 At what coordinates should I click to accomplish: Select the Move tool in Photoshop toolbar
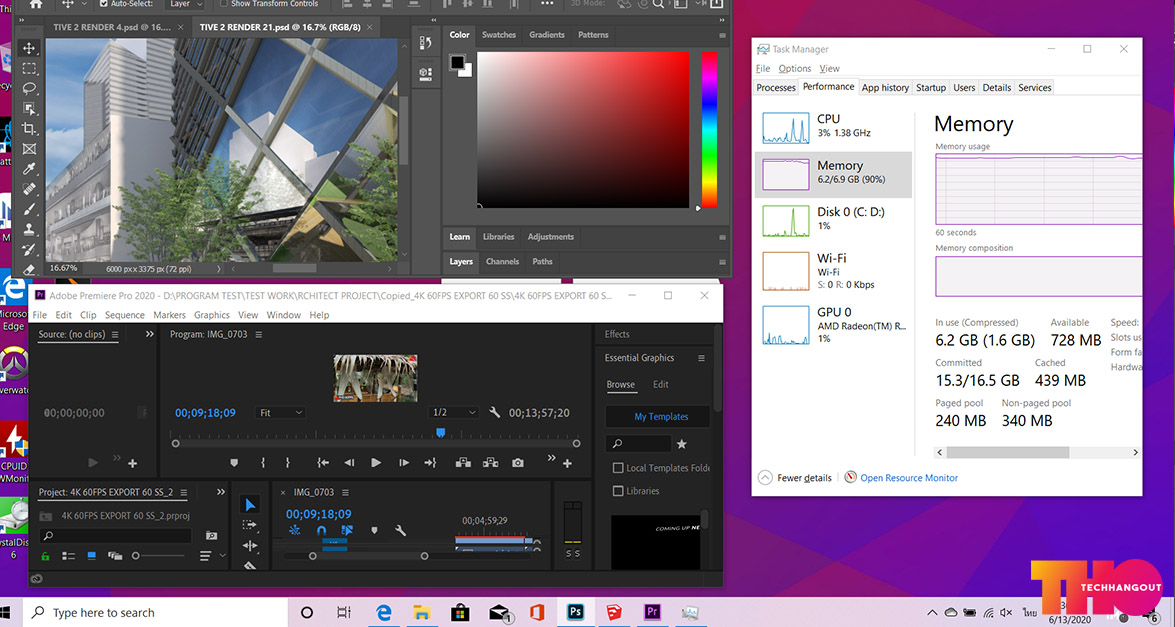click(x=29, y=49)
